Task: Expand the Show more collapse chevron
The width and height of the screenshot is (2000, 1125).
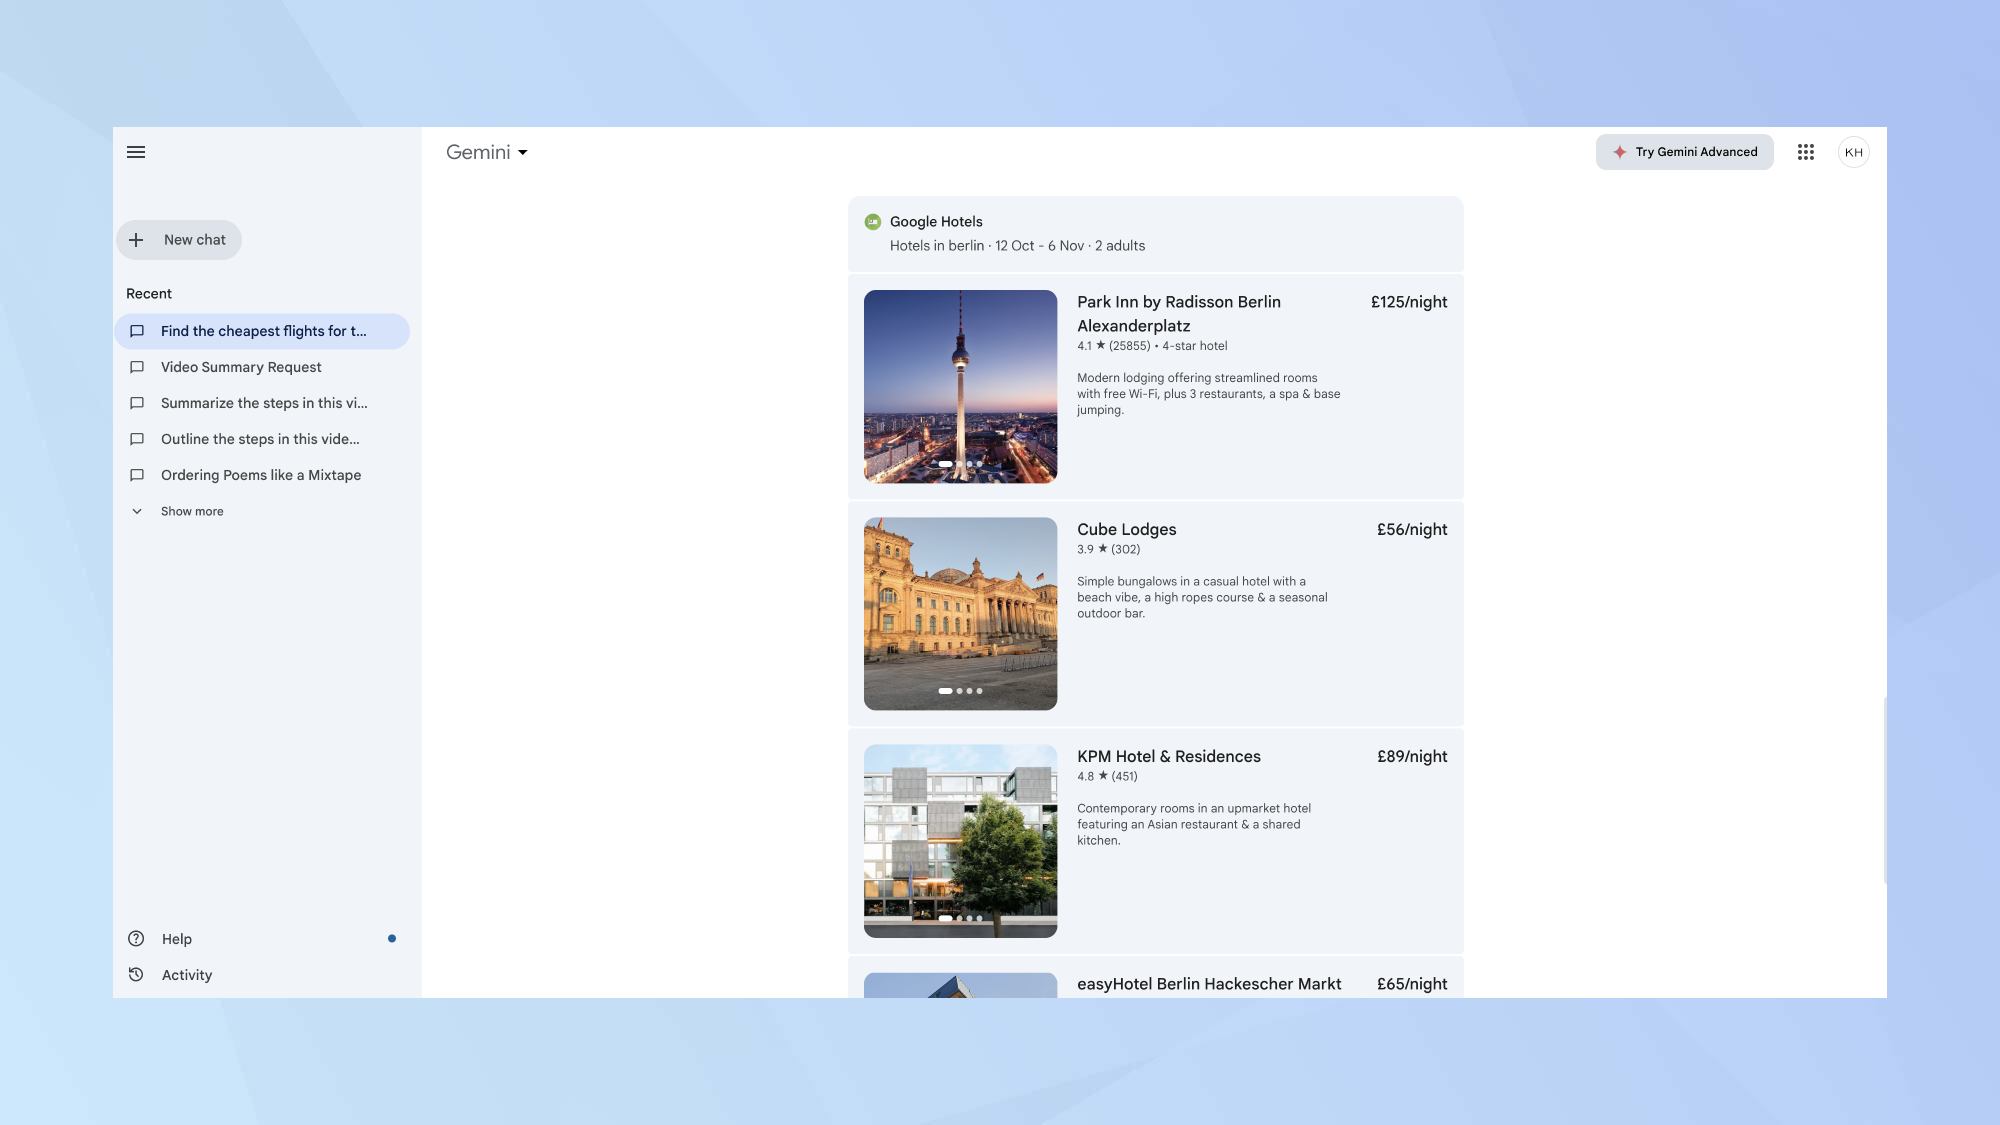Action: 136,511
